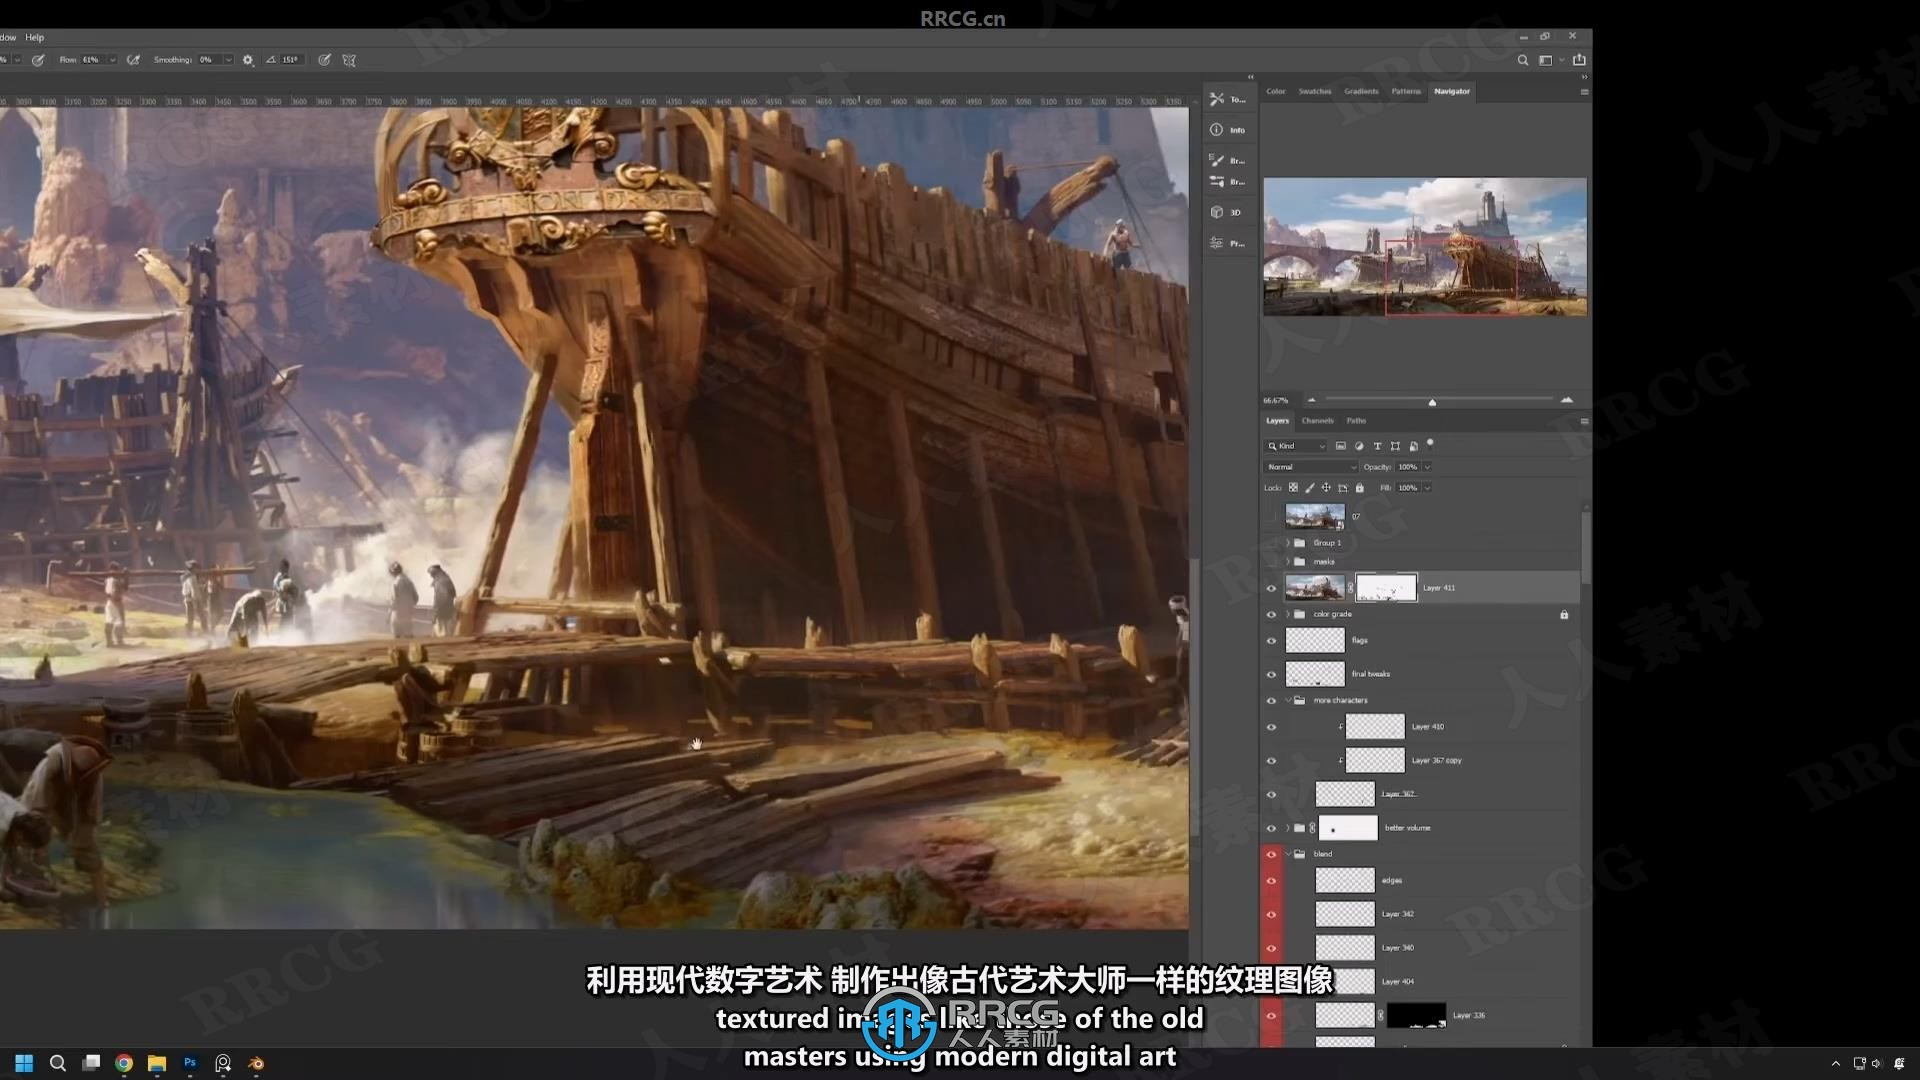Screen dimensions: 1920x1080
Task: Click the Navigator zoom out small mountains button
Action: tap(1311, 400)
